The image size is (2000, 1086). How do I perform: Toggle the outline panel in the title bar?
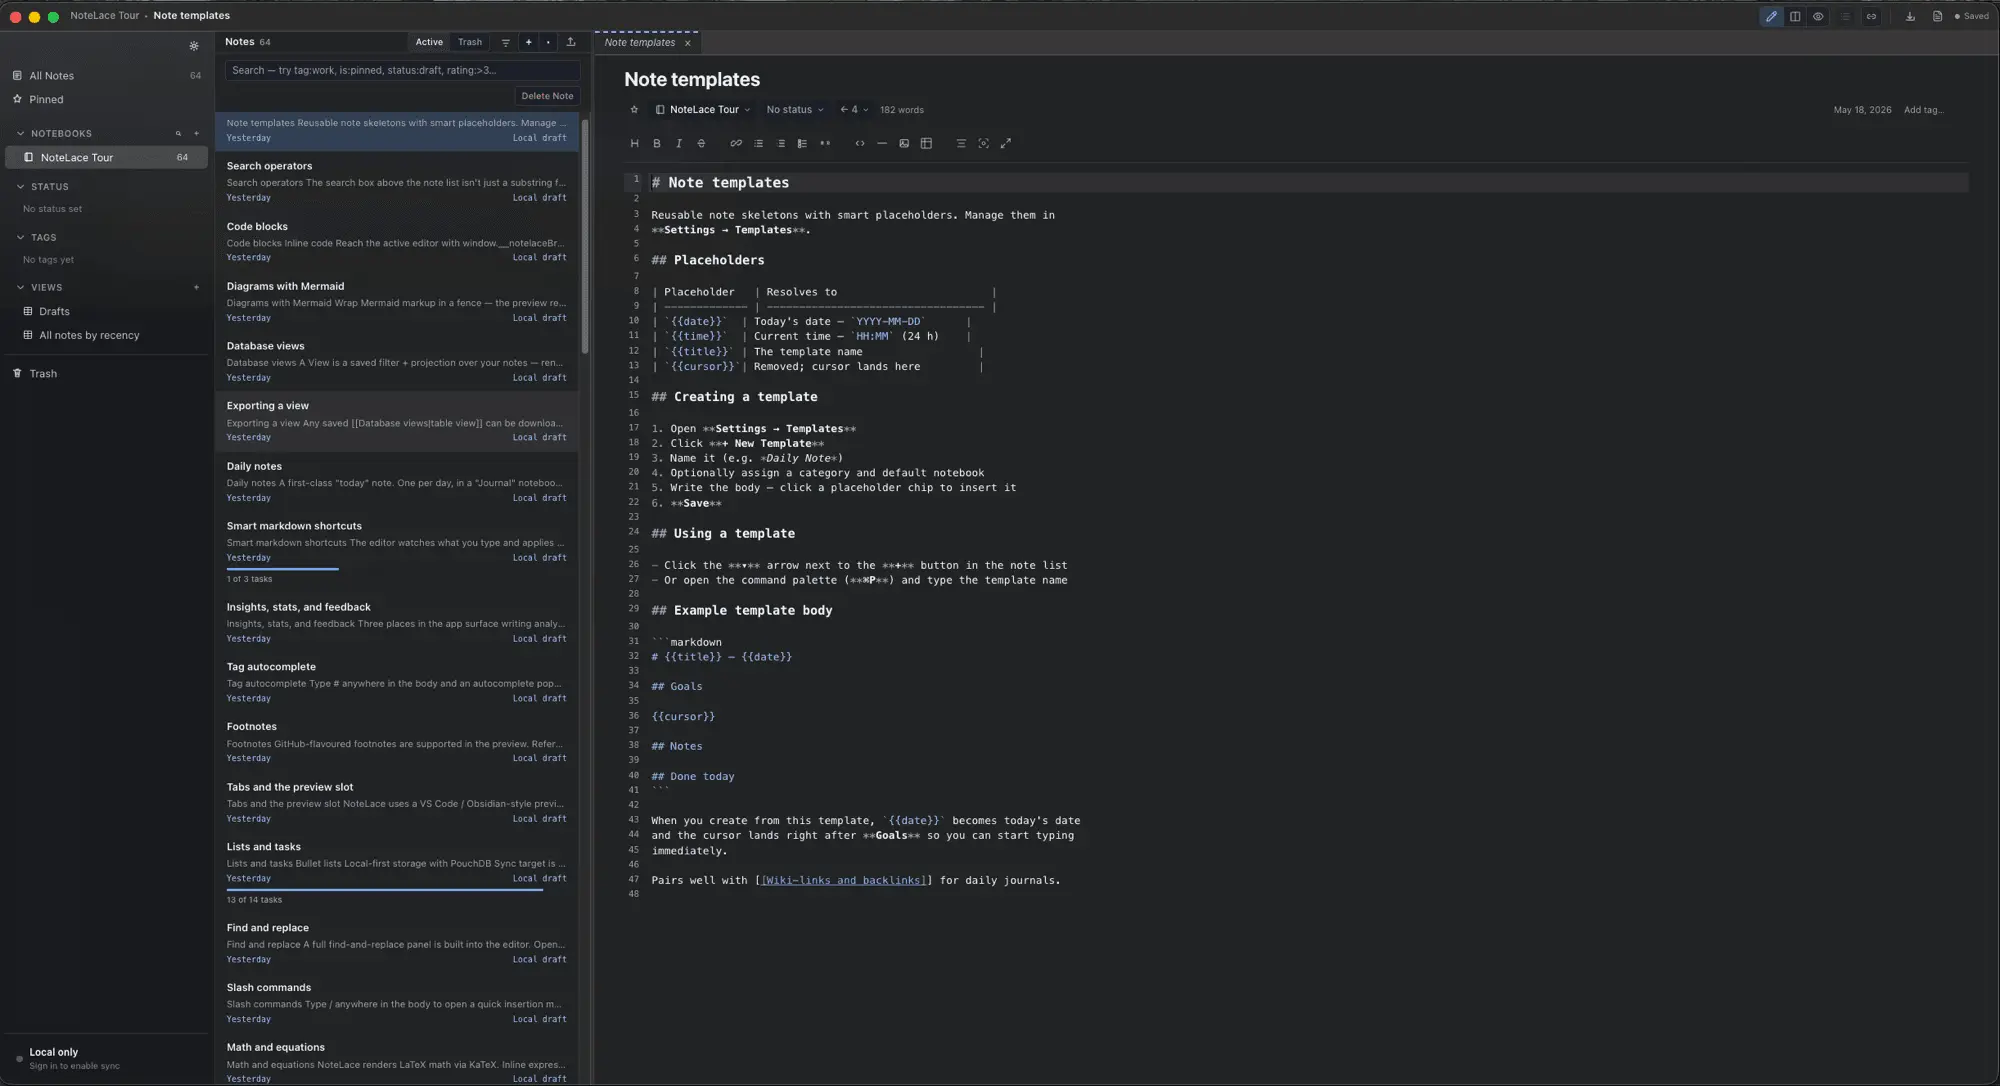point(1846,16)
